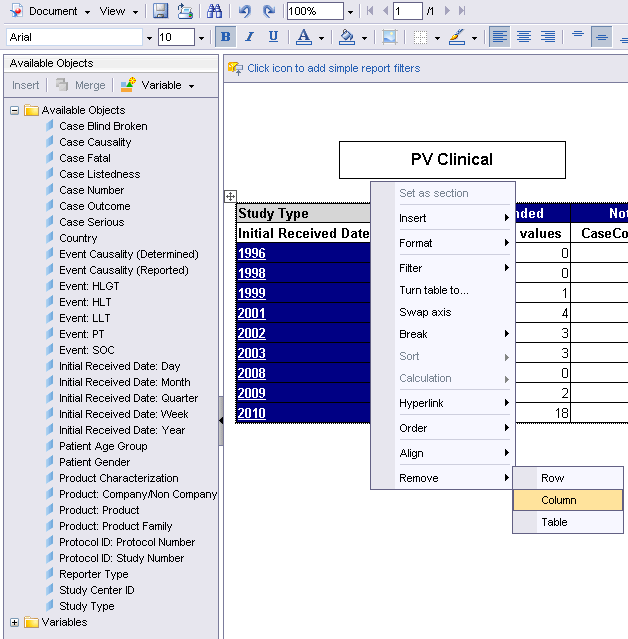The image size is (628, 639).
Task: Open the Order submenu
Action: point(454,428)
